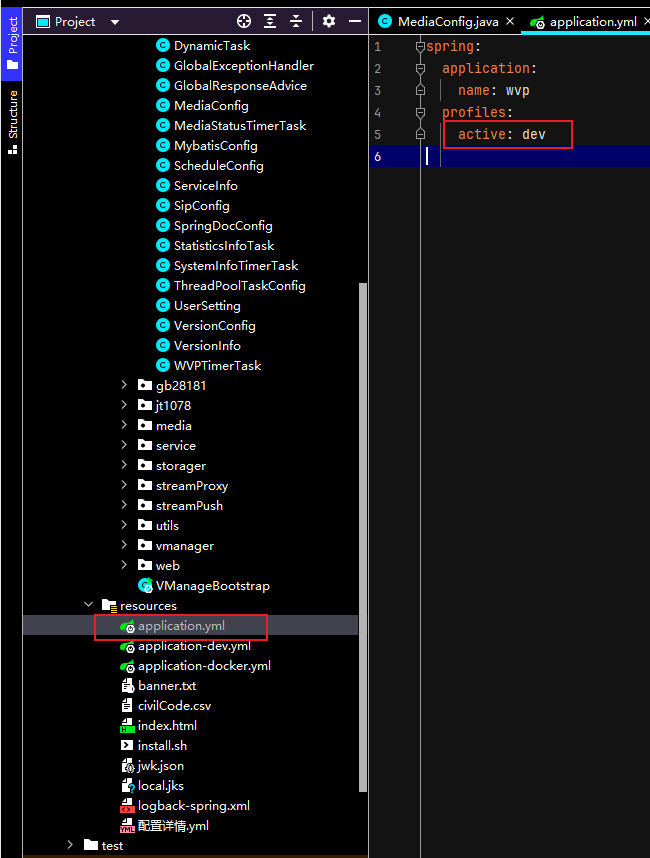Screen dimensions: 650x858
Task: Open install.sh script file
Action: pos(154,746)
